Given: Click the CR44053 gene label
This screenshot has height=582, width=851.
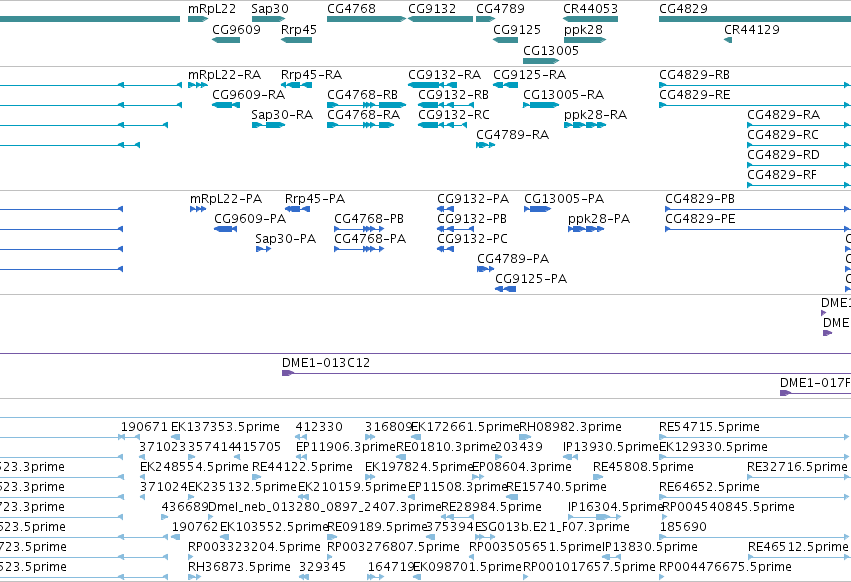Looking at the screenshot, I should pos(590,9).
